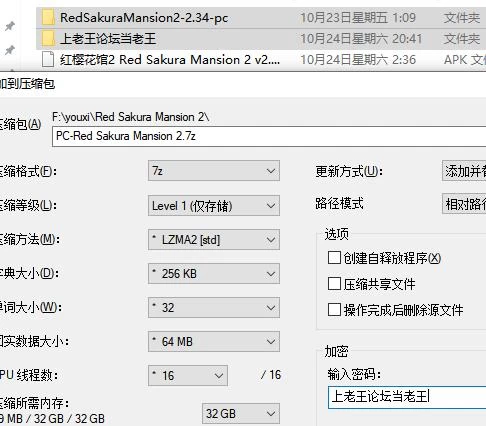The width and height of the screenshot is (486, 426).
Task: Check 操作完成后删除源文件 option
Action: pyautogui.click(x=334, y=310)
